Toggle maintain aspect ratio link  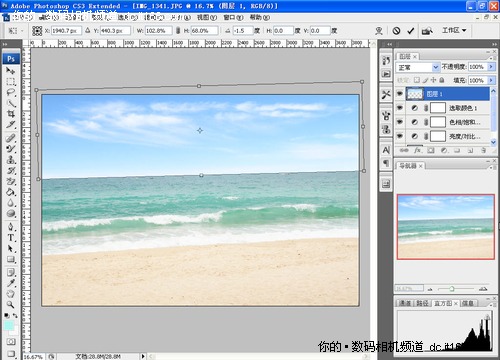pos(178,31)
